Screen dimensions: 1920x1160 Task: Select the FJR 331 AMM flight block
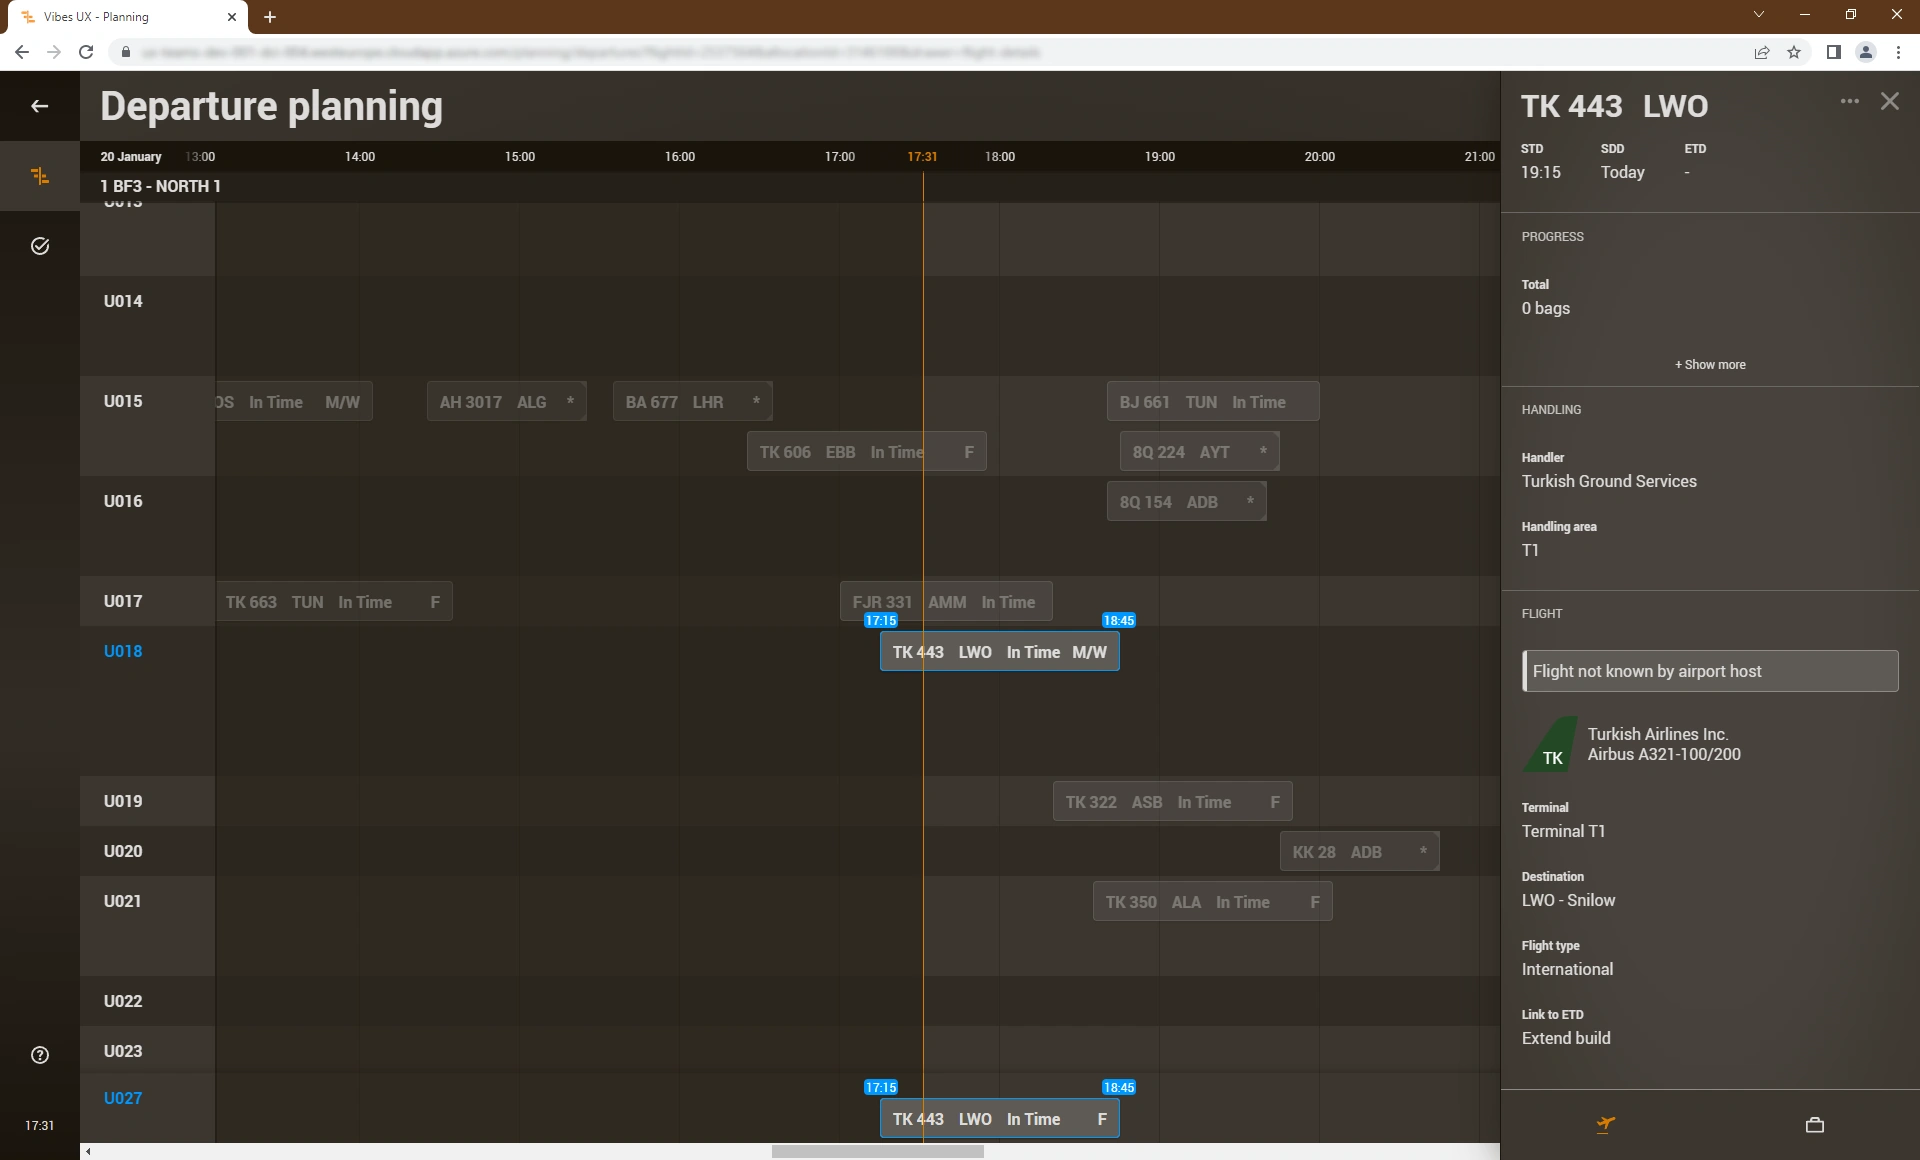(946, 602)
